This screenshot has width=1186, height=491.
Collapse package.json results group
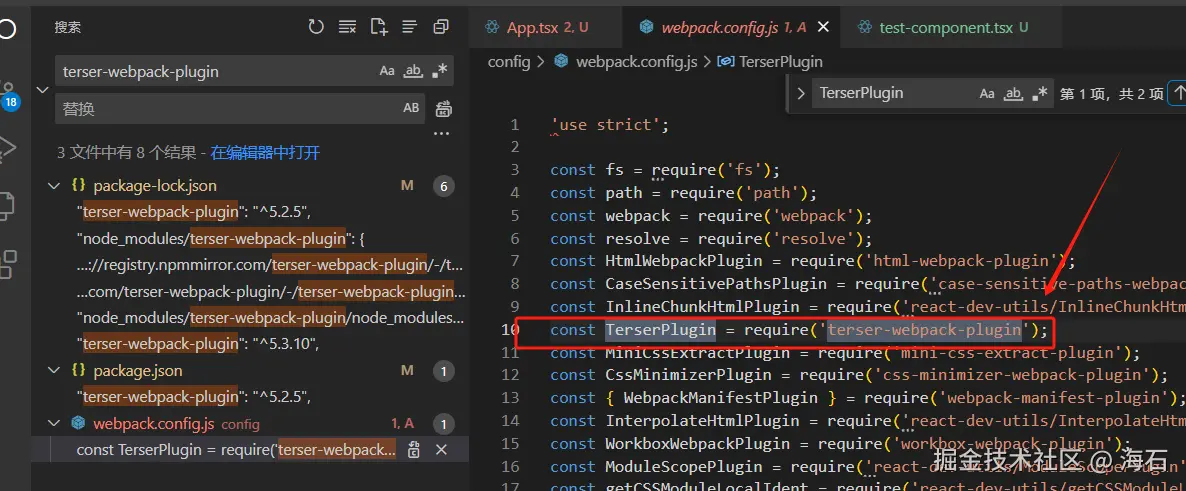pos(54,371)
